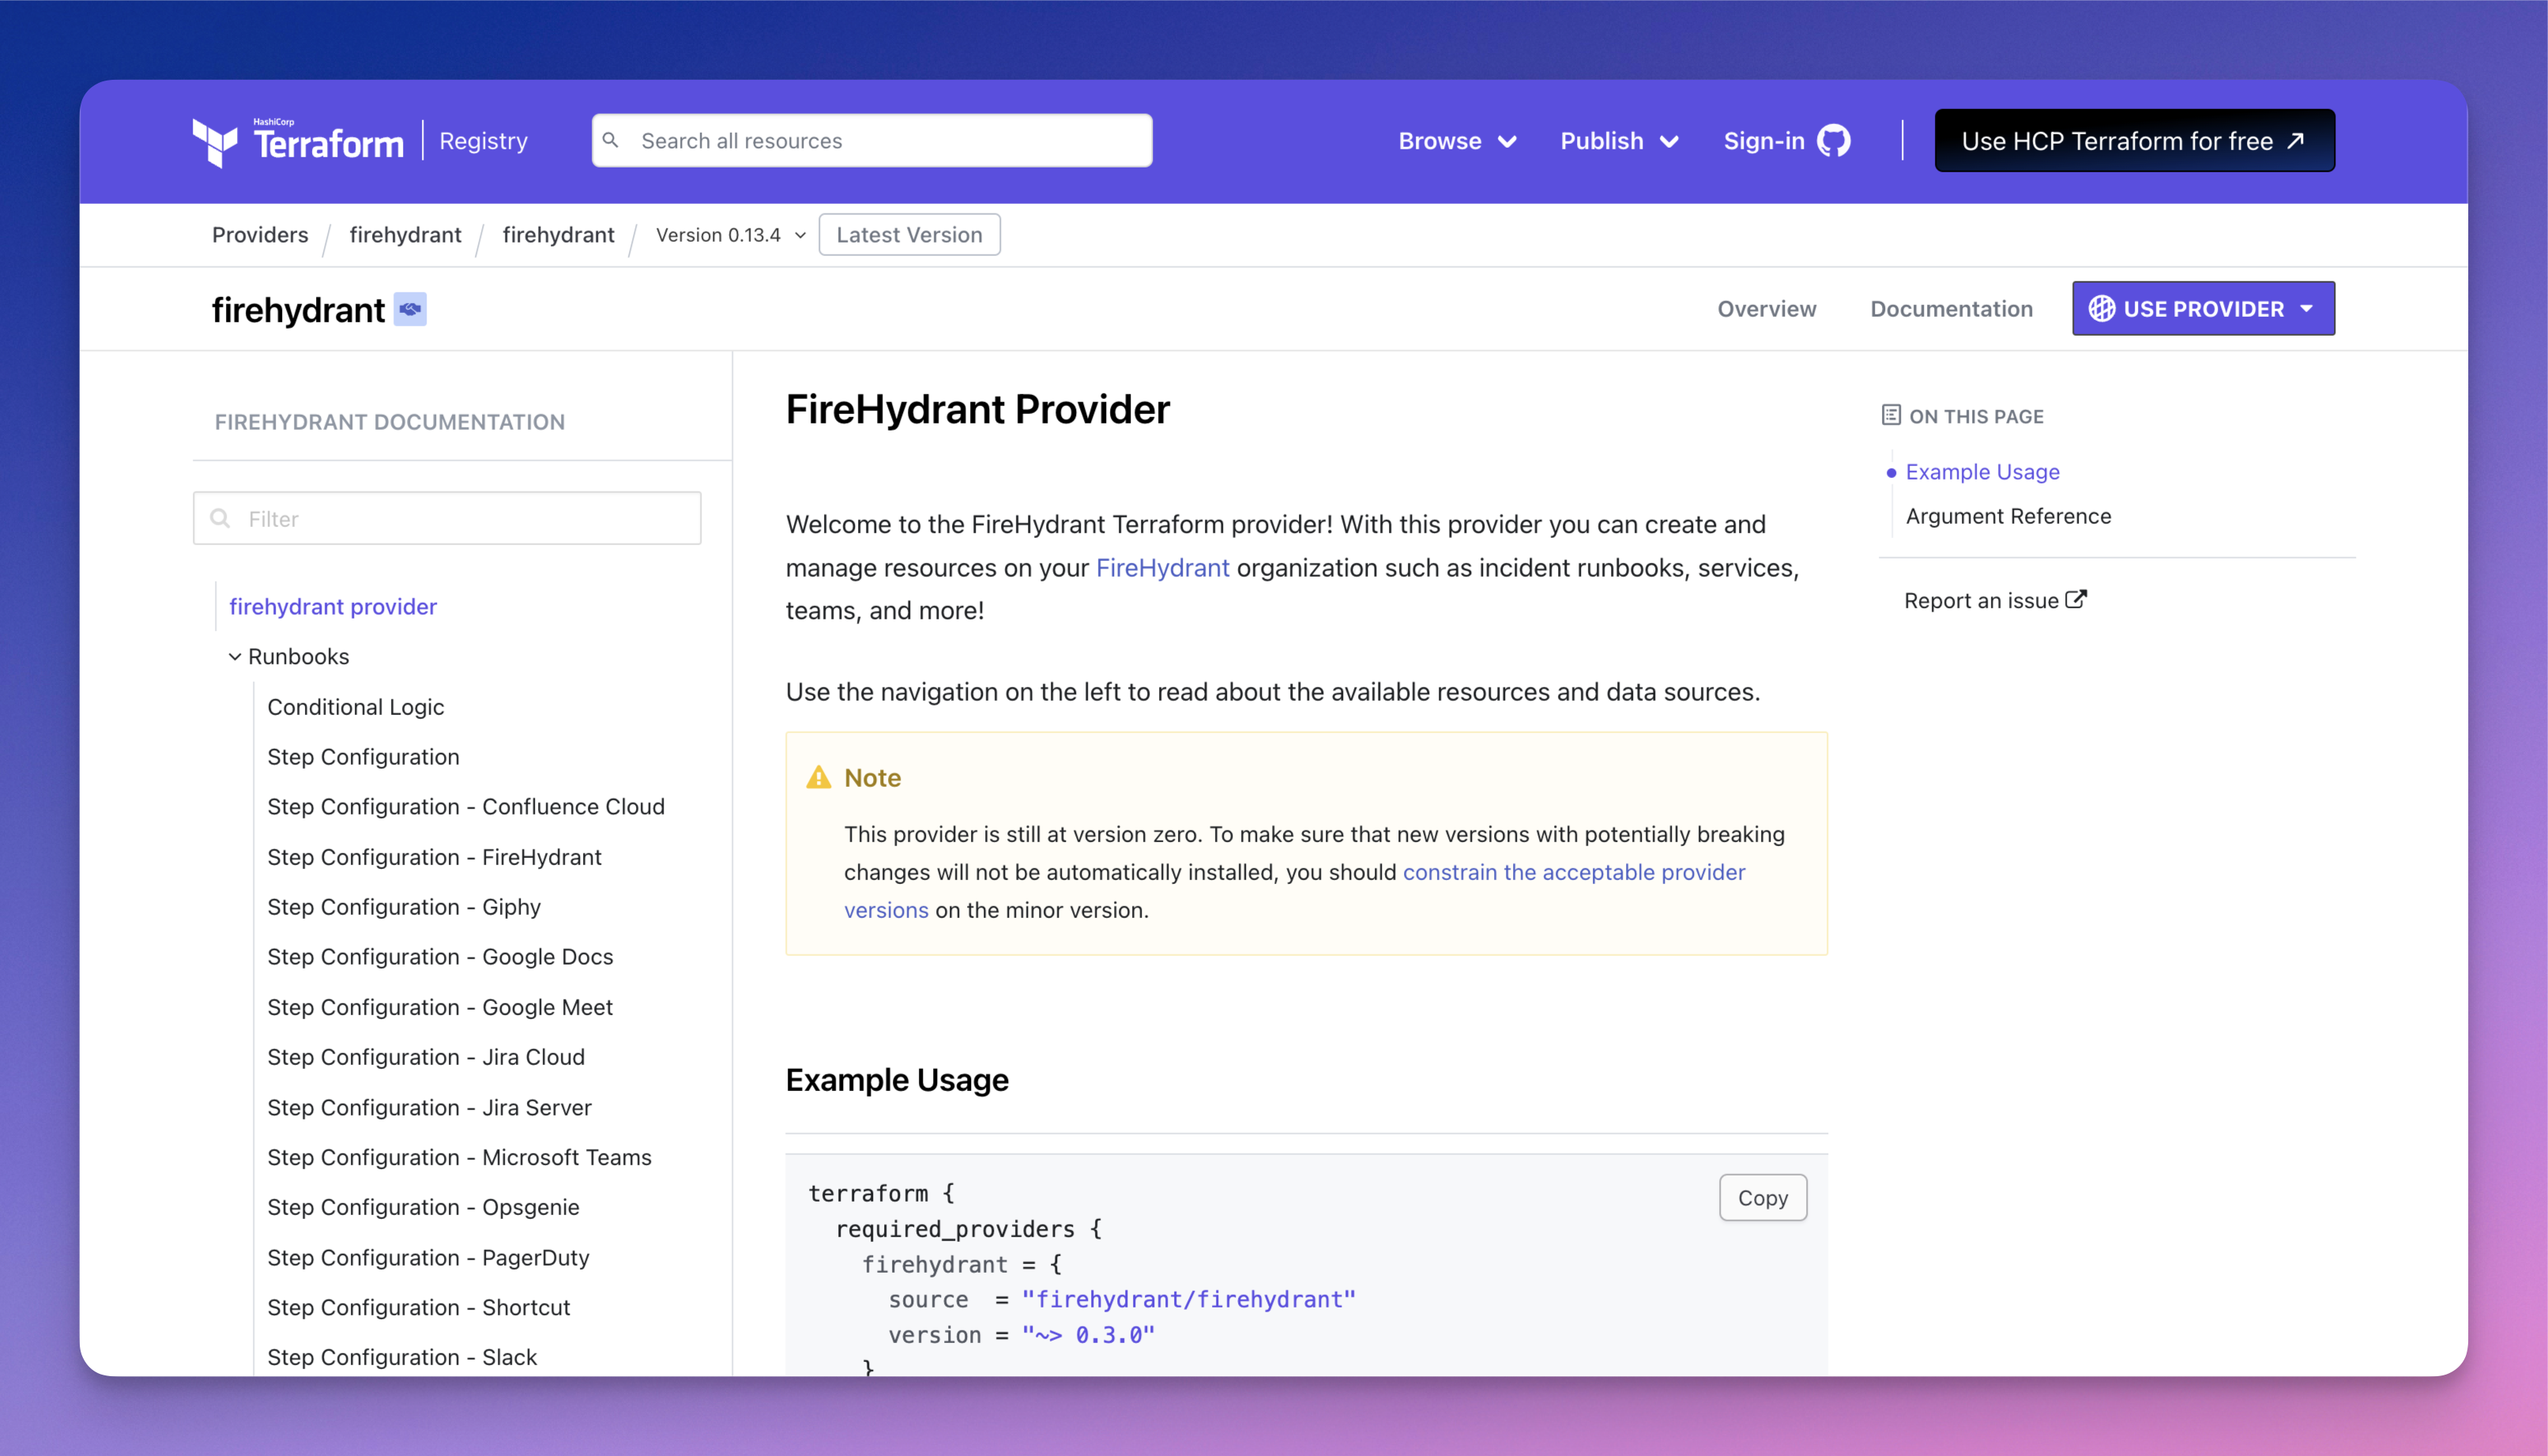Viewport: 2548px width, 1456px height.
Task: Collapse the Runbooks tree section
Action: [235, 657]
